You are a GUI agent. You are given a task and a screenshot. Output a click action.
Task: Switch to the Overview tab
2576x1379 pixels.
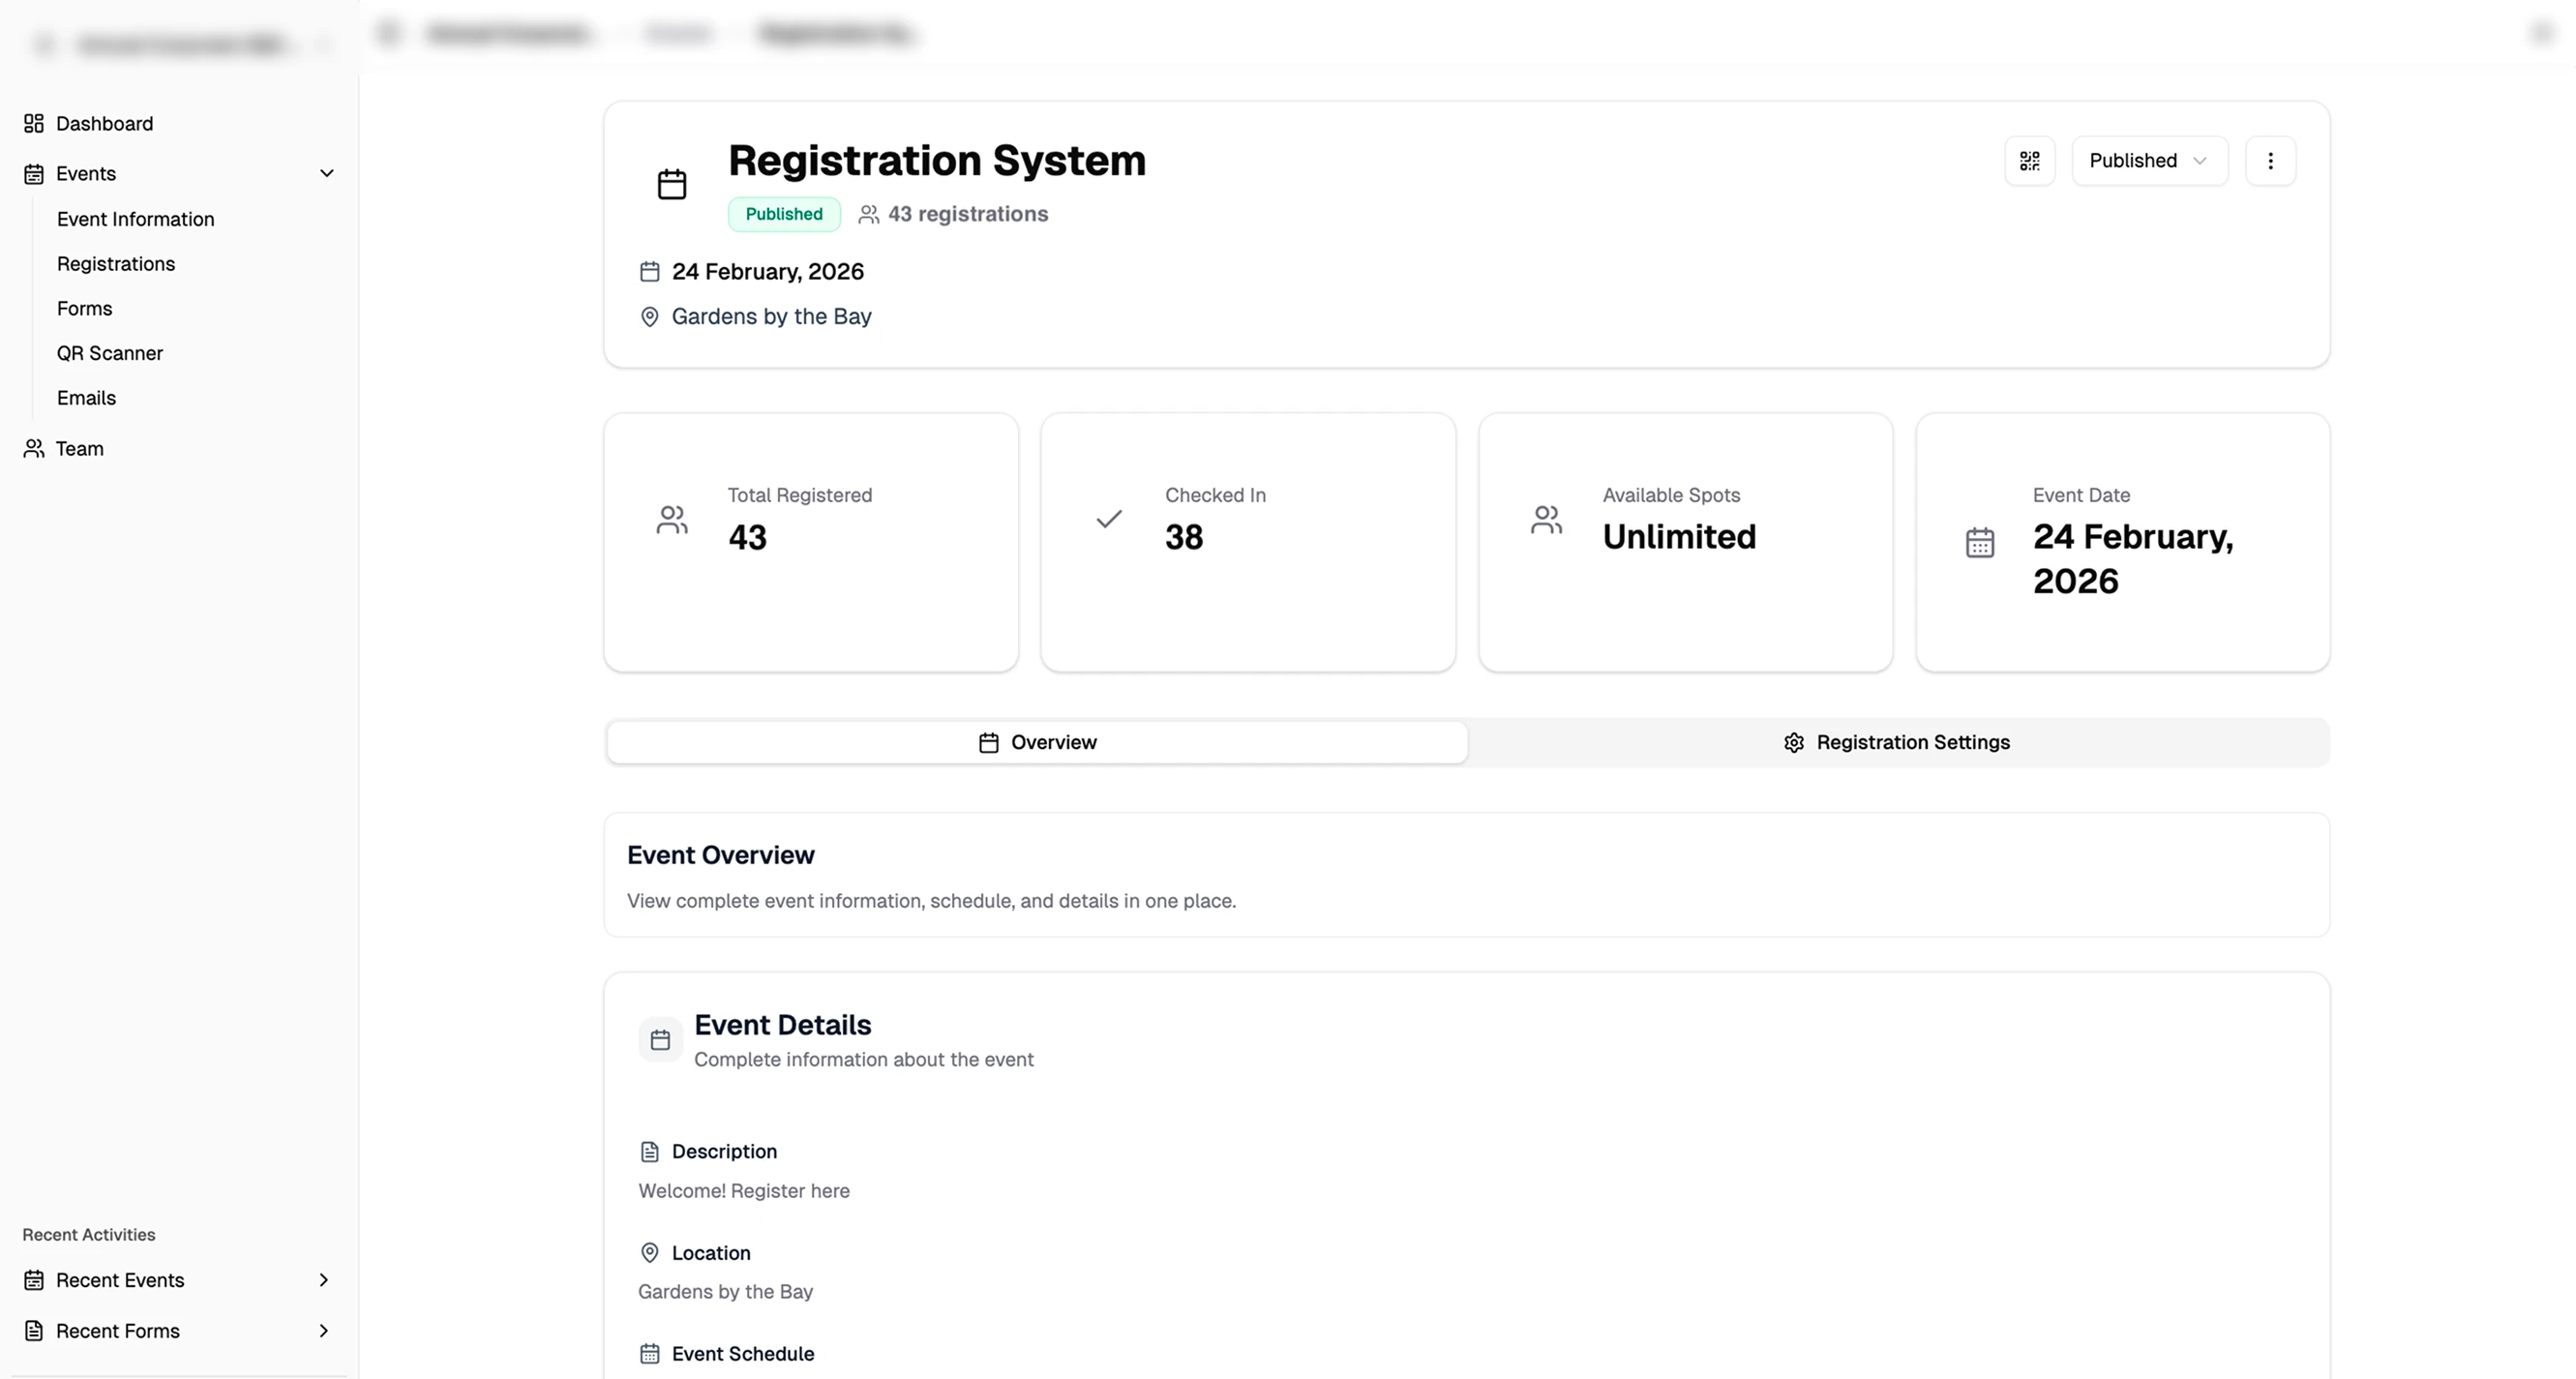pos(1036,742)
